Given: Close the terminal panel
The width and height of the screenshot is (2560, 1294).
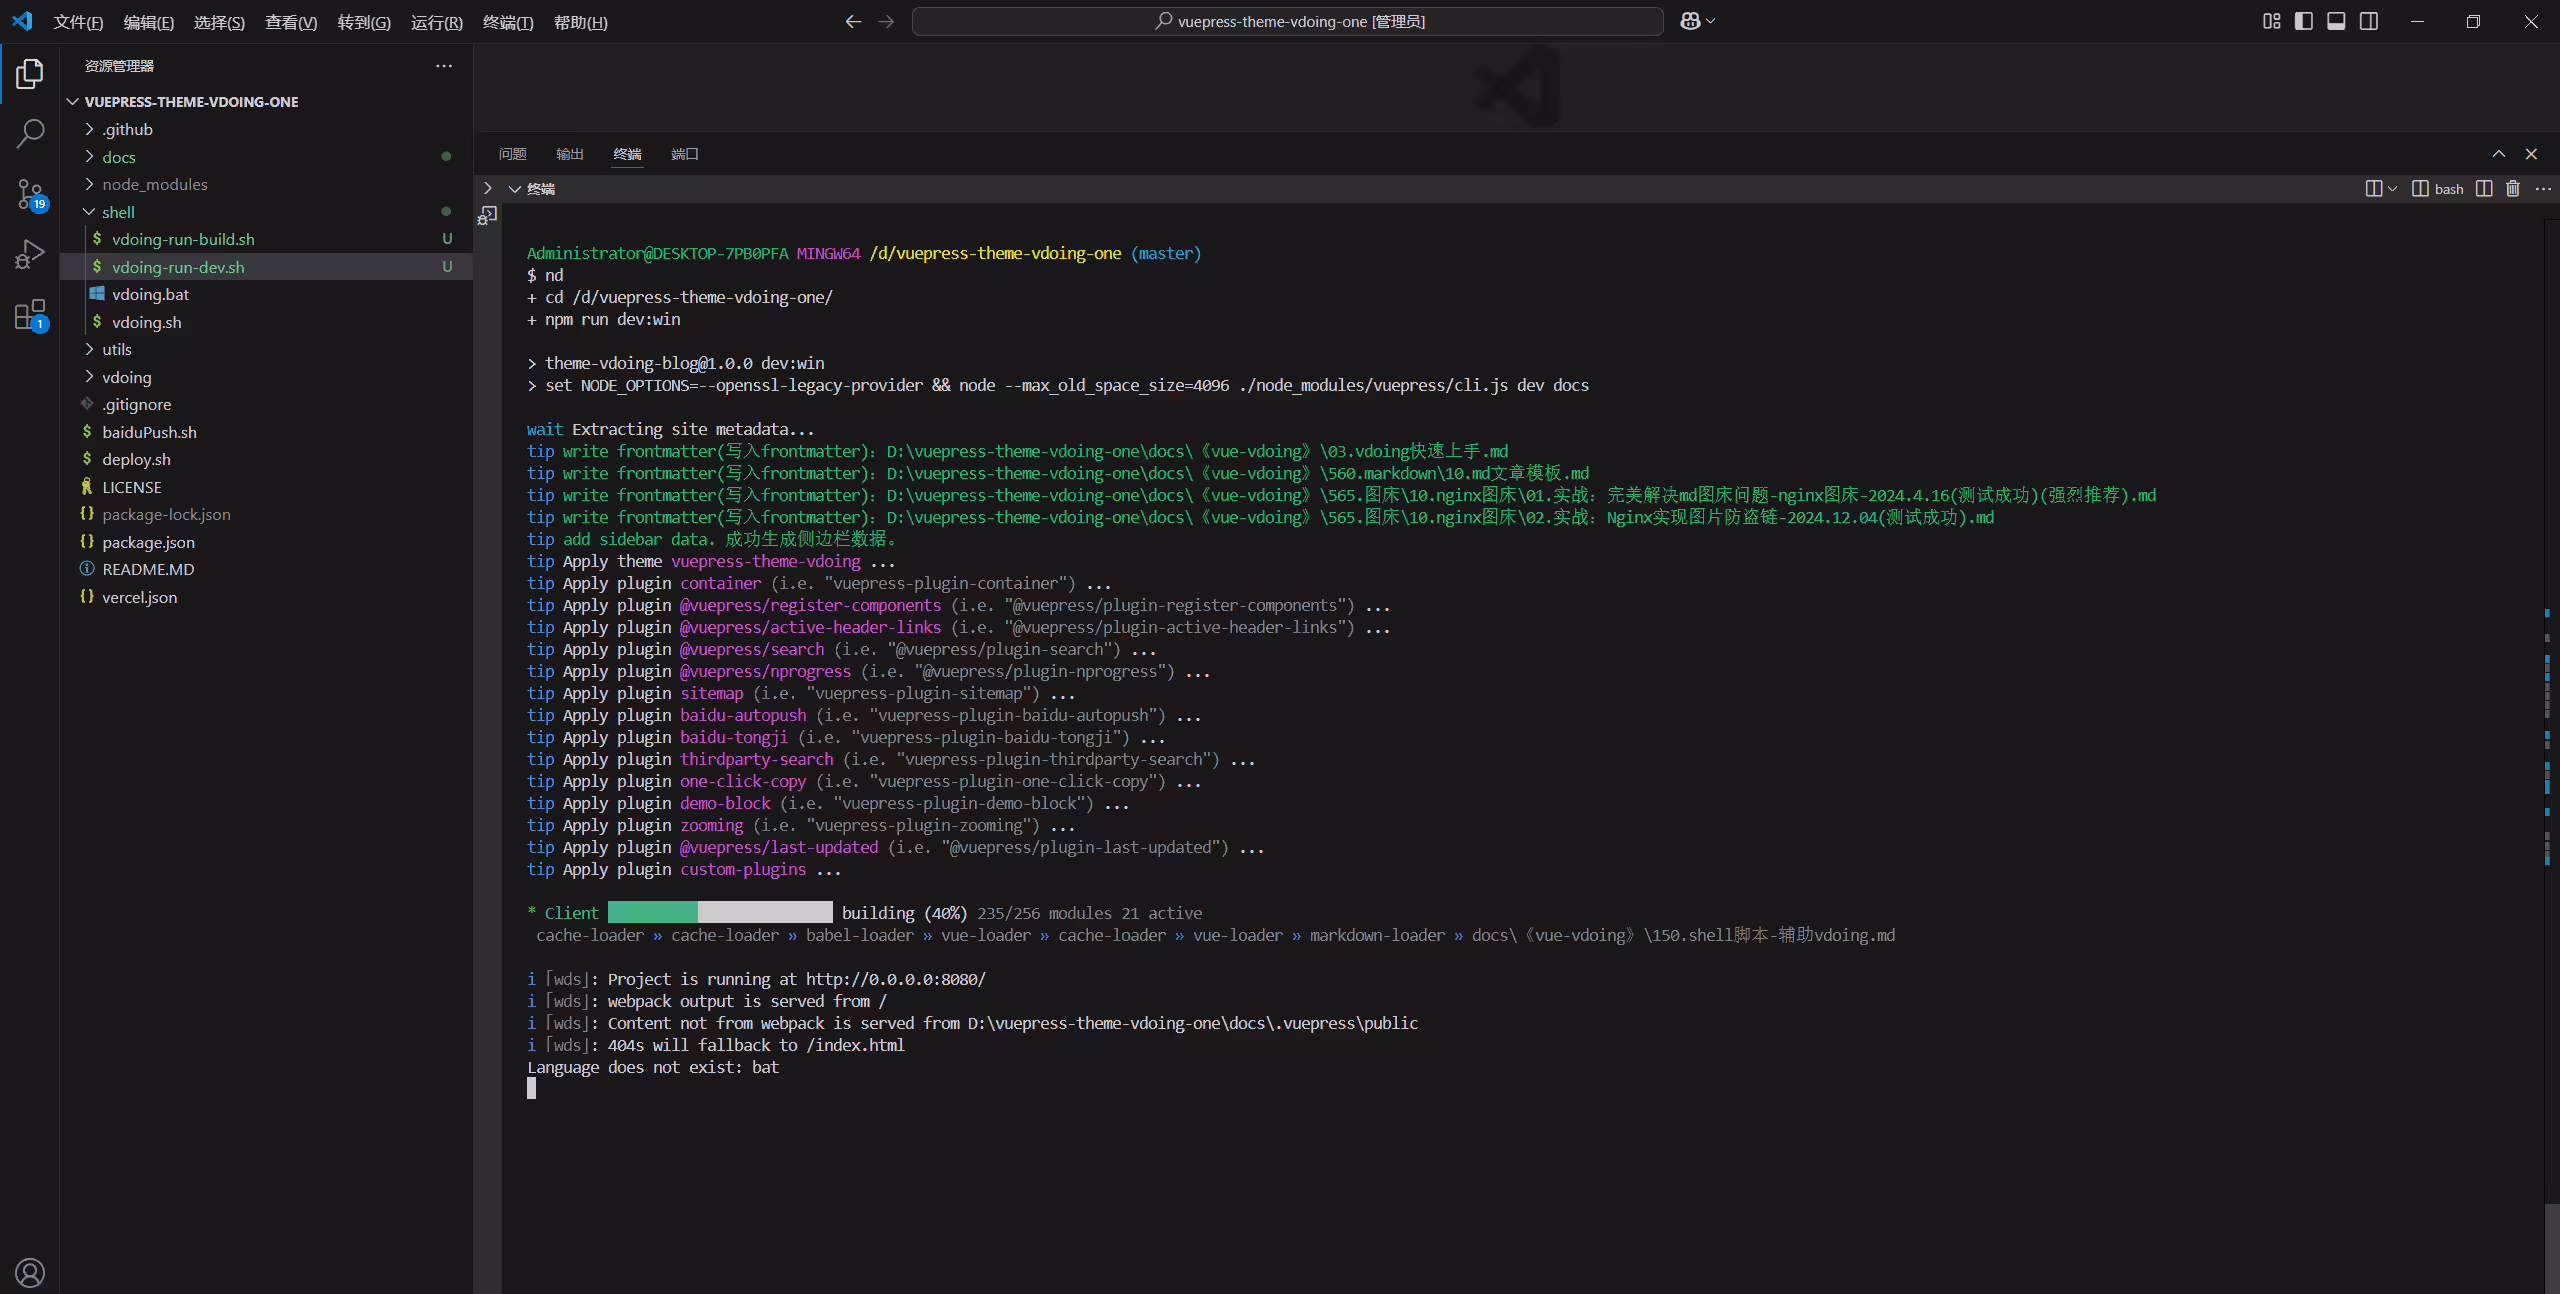Looking at the screenshot, I should pyautogui.click(x=2531, y=154).
